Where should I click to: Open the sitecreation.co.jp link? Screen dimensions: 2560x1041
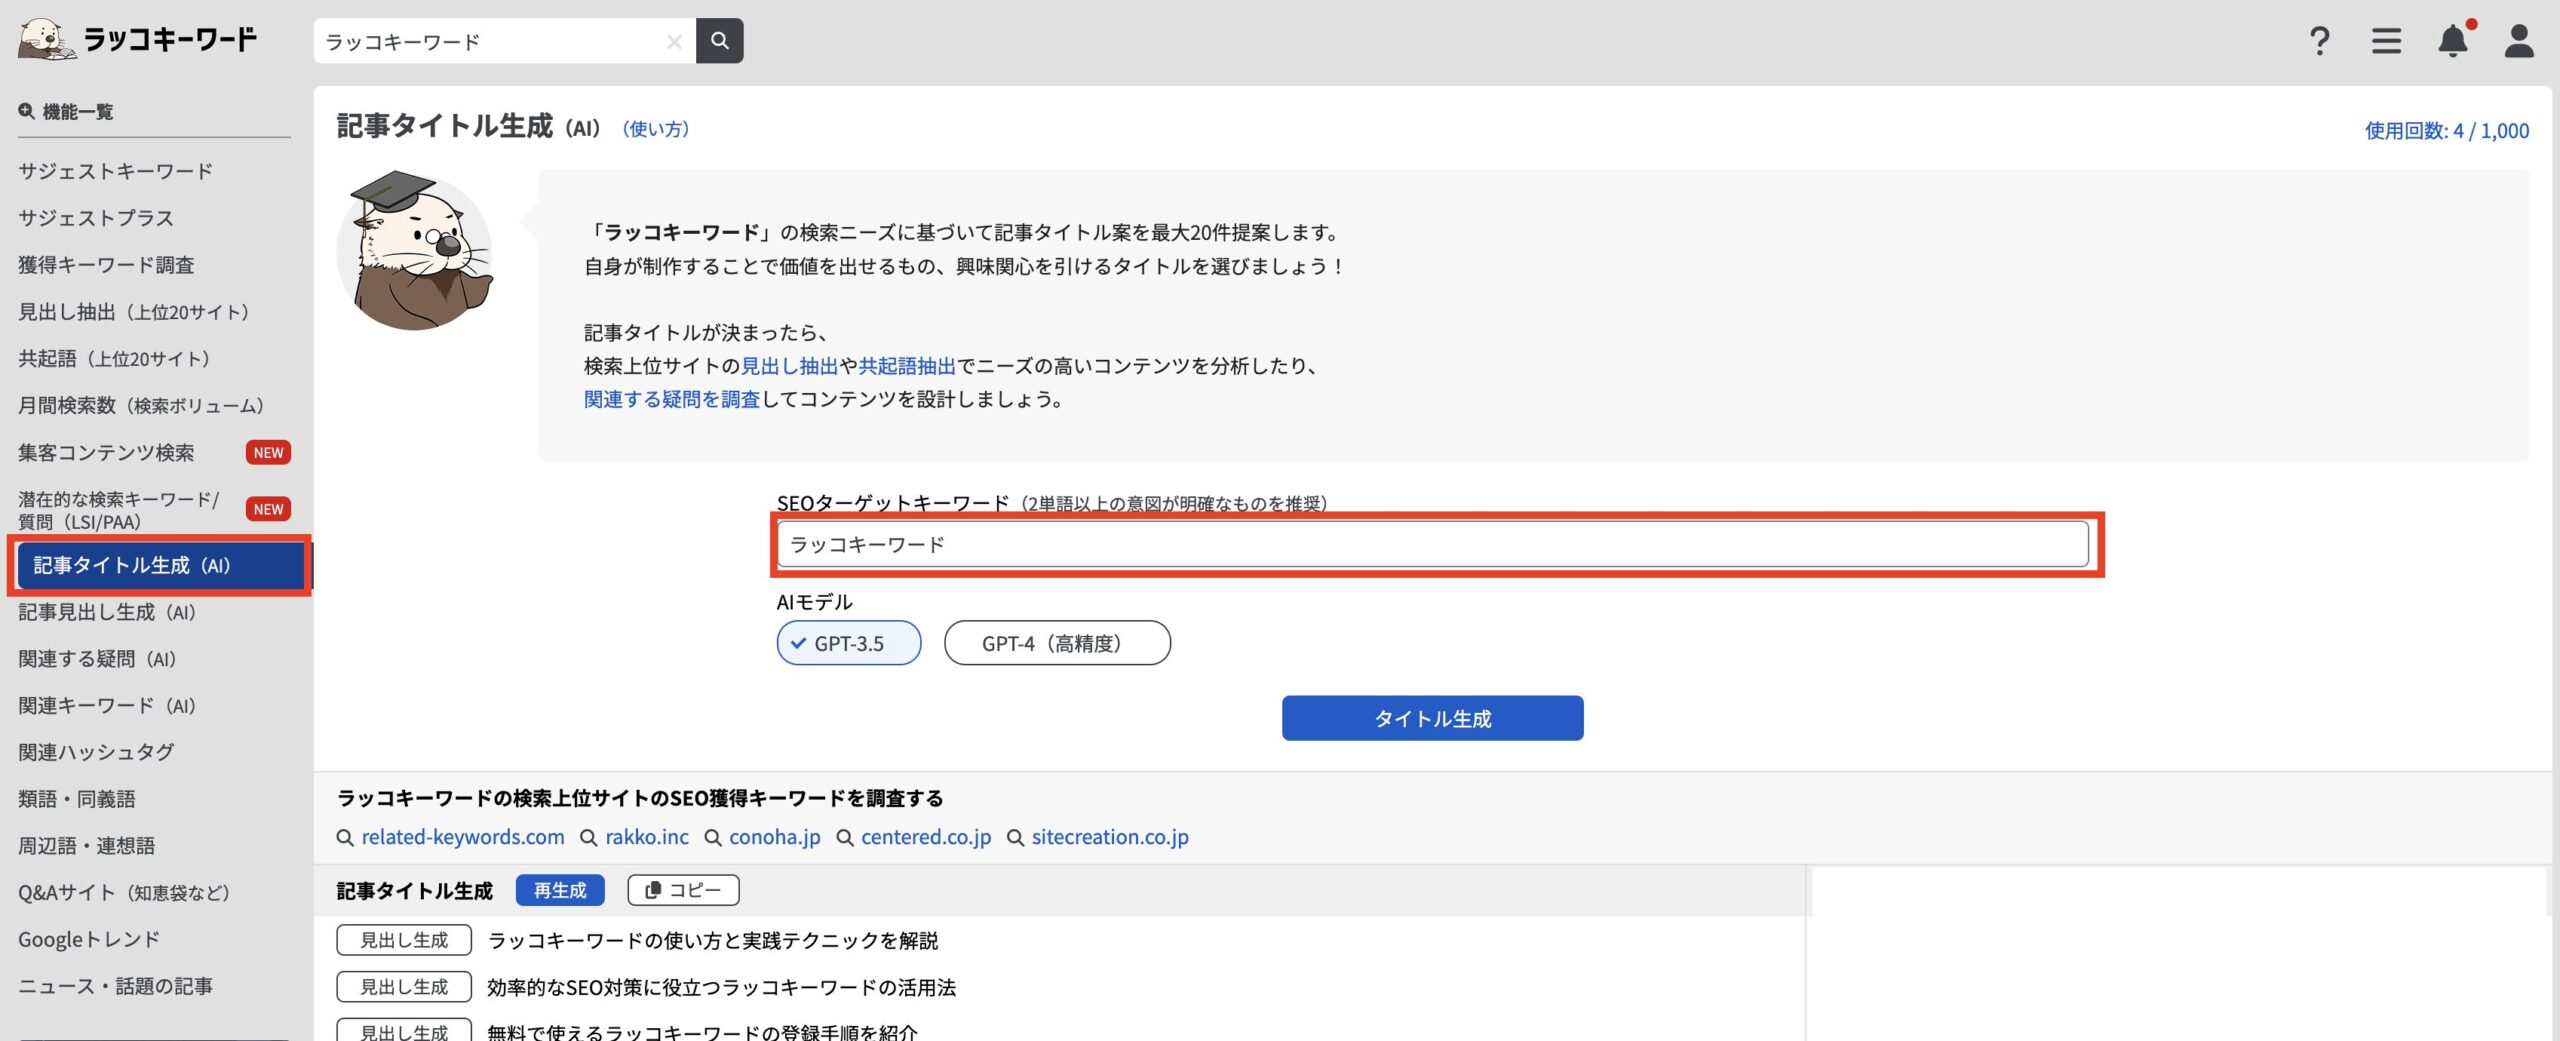1110,838
